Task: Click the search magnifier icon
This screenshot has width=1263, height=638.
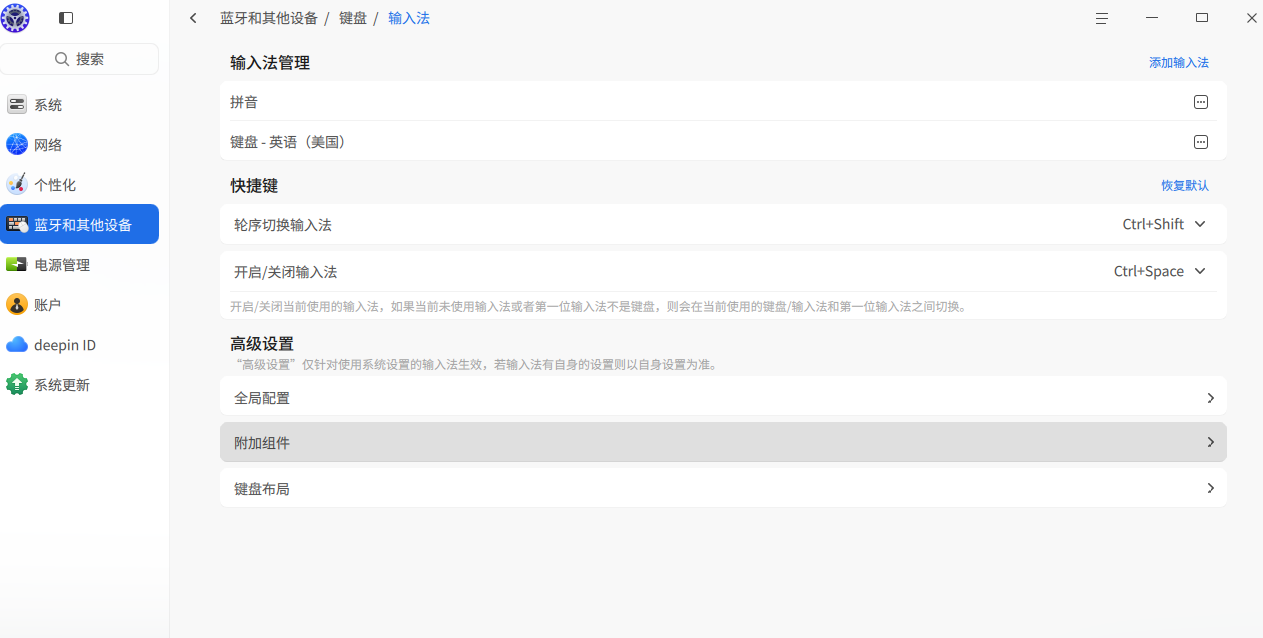Action: click(x=62, y=59)
